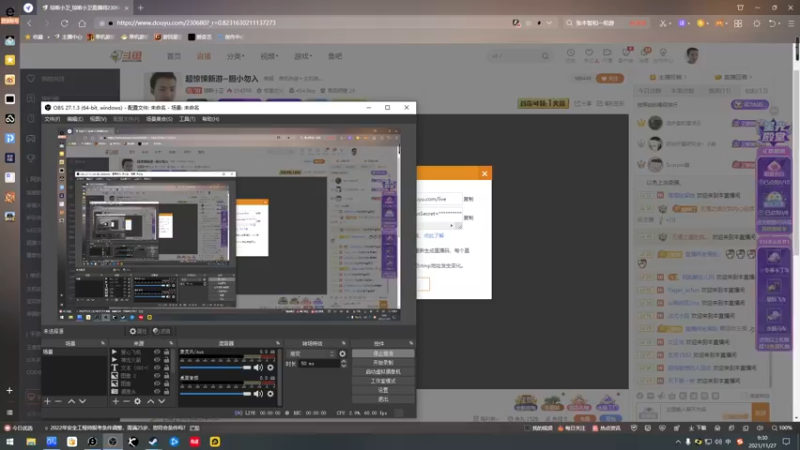Screen dimensions: 800x450
Task: Toggle lock on 文本 (GDI+) source
Action: tap(166, 367)
